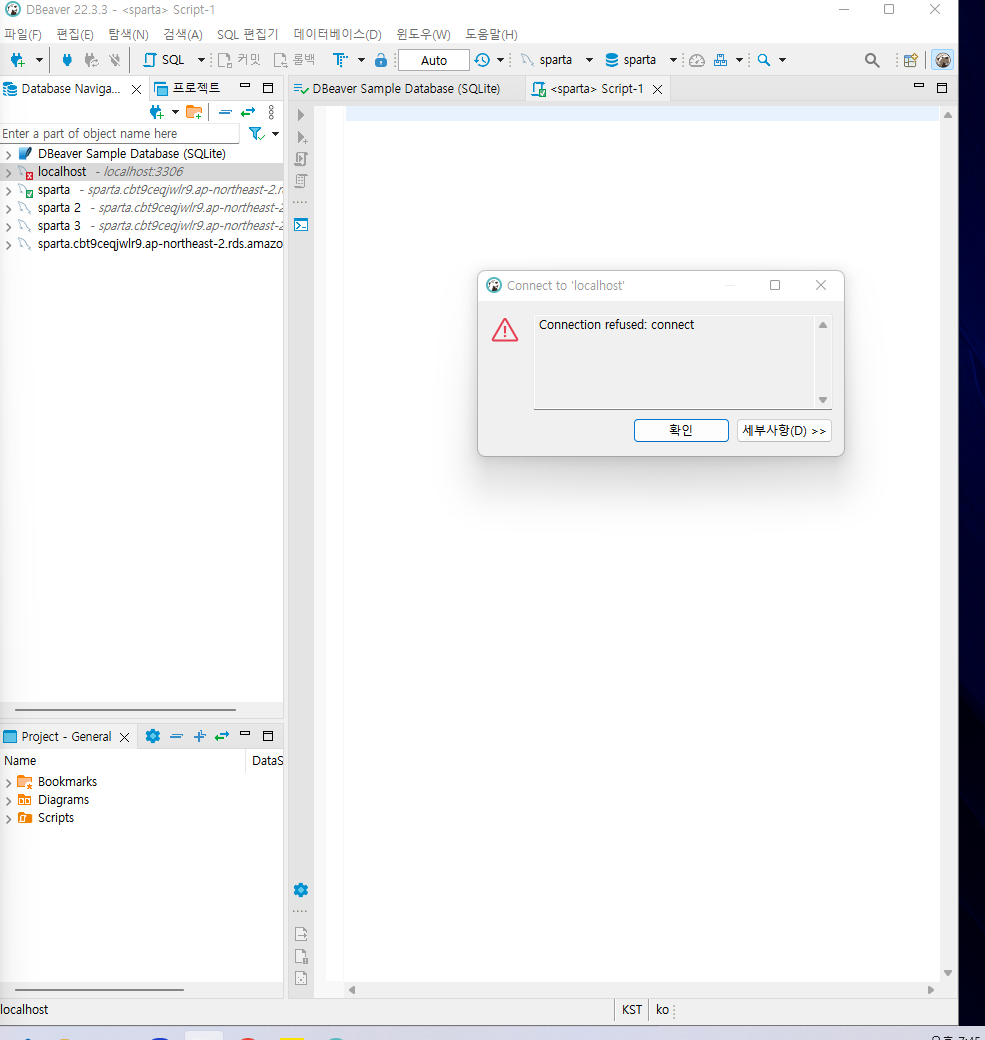Viewport: 985px width, 1040px height.
Task: Expand the Diagrams folder
Action: click(x=8, y=801)
